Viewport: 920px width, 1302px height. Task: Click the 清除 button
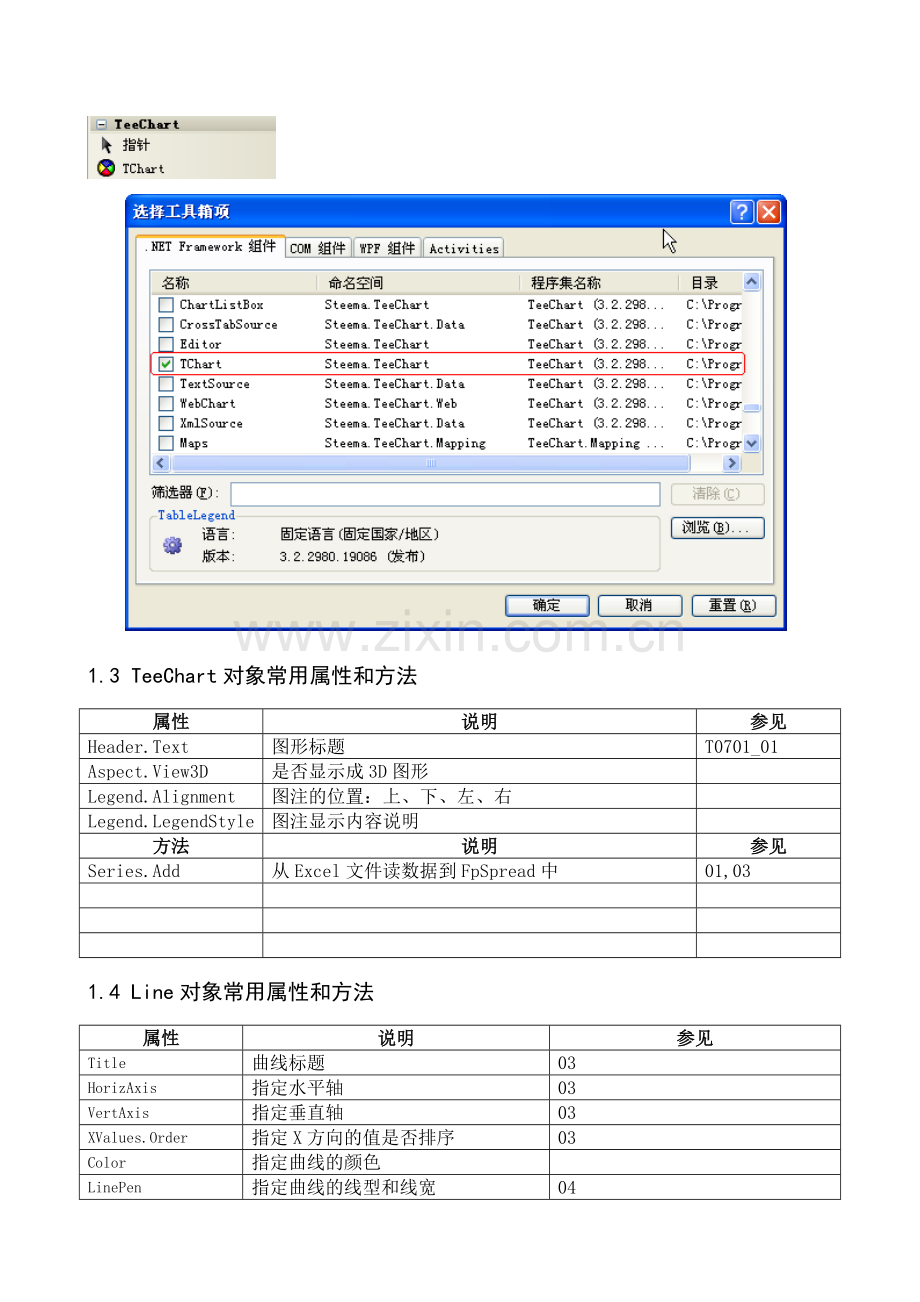pos(717,494)
